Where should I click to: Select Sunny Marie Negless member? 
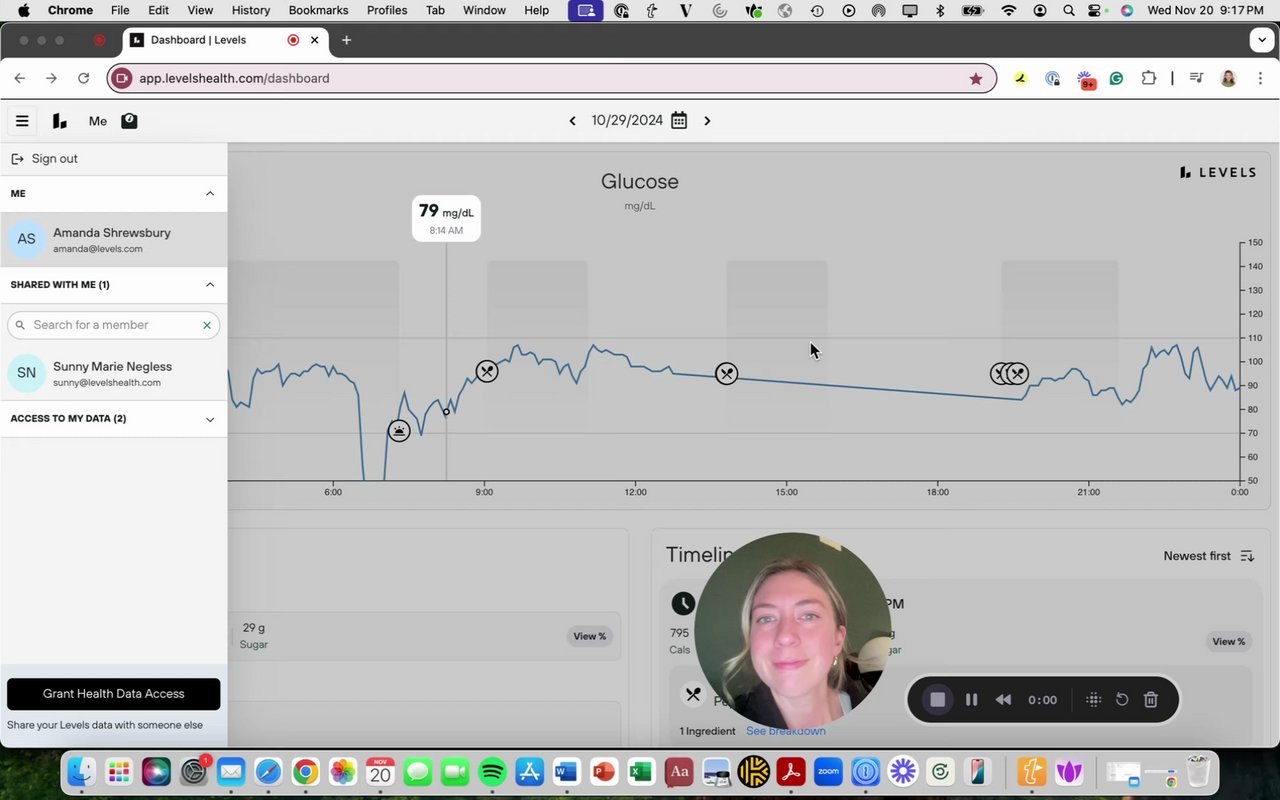click(114, 374)
